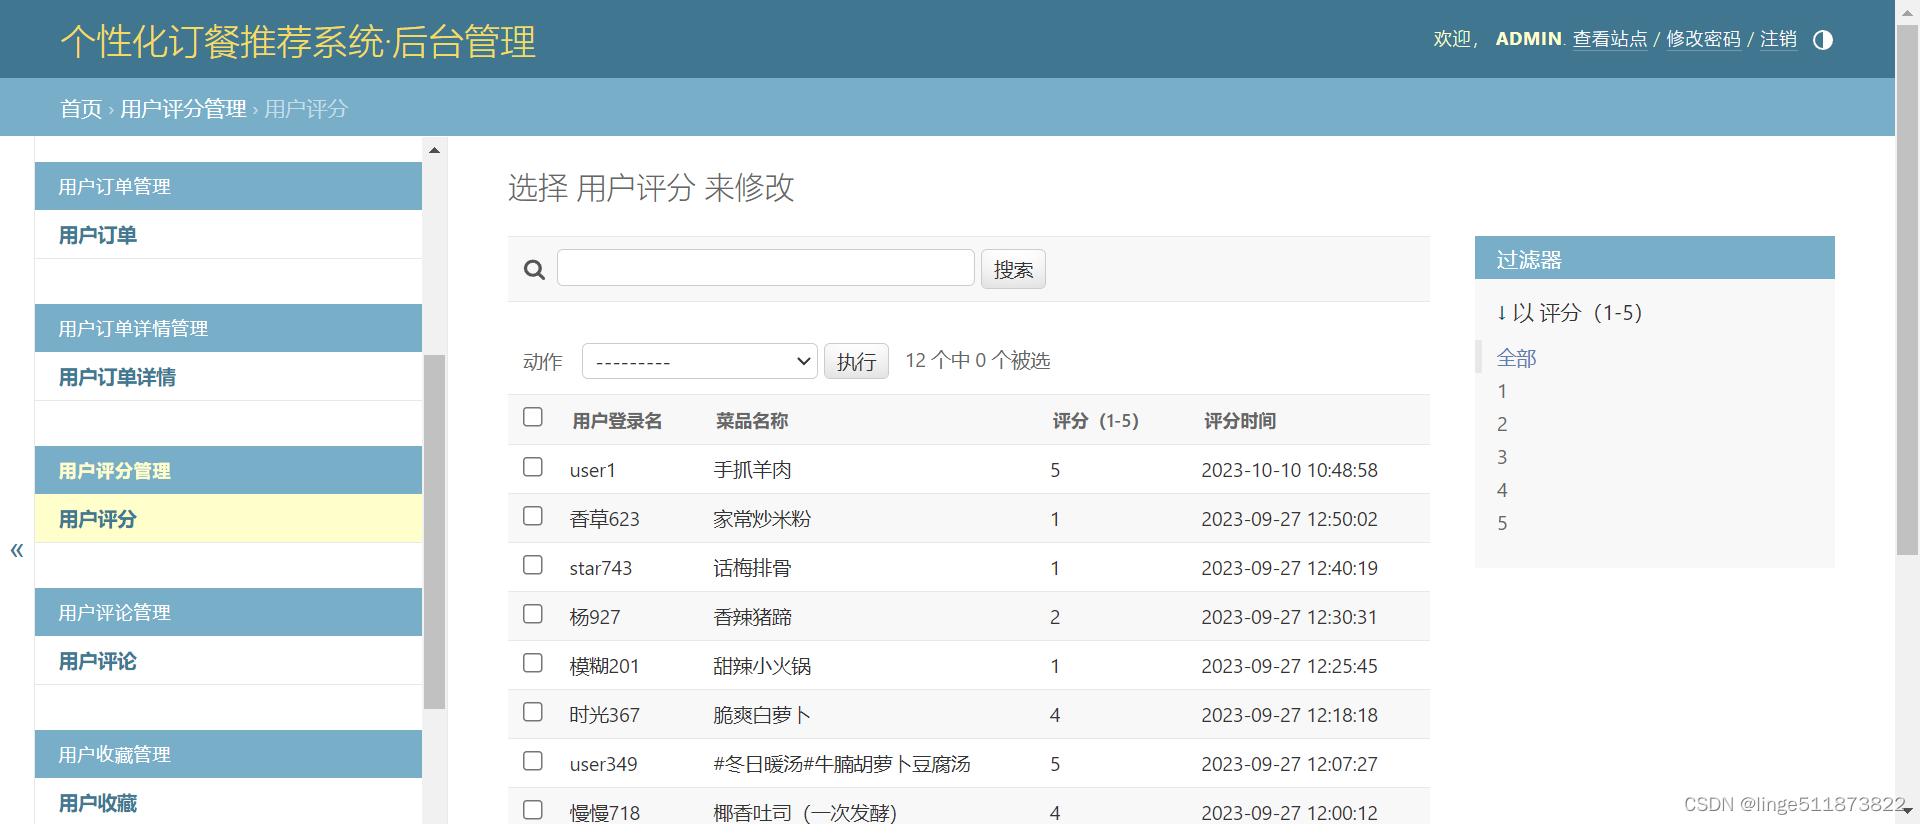The height and width of the screenshot is (824, 1920).
Task: Click the 个性化订餐推荐系统·后台管理 site title
Action: (298, 42)
